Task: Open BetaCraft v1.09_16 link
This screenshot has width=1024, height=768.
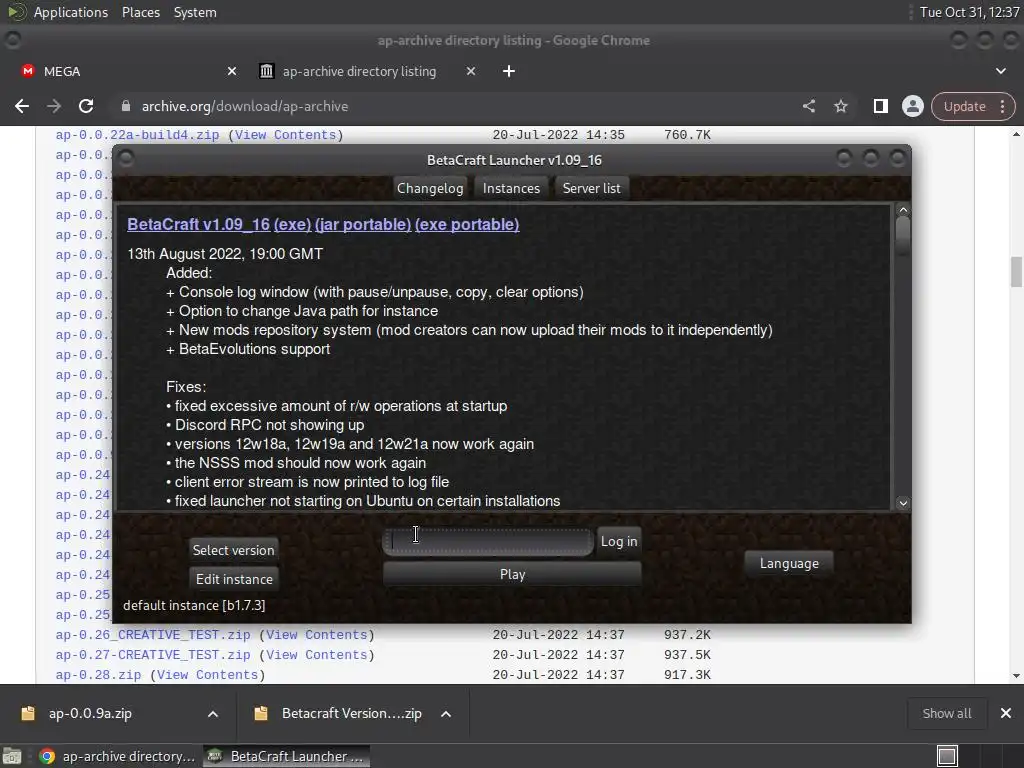Action: point(199,224)
